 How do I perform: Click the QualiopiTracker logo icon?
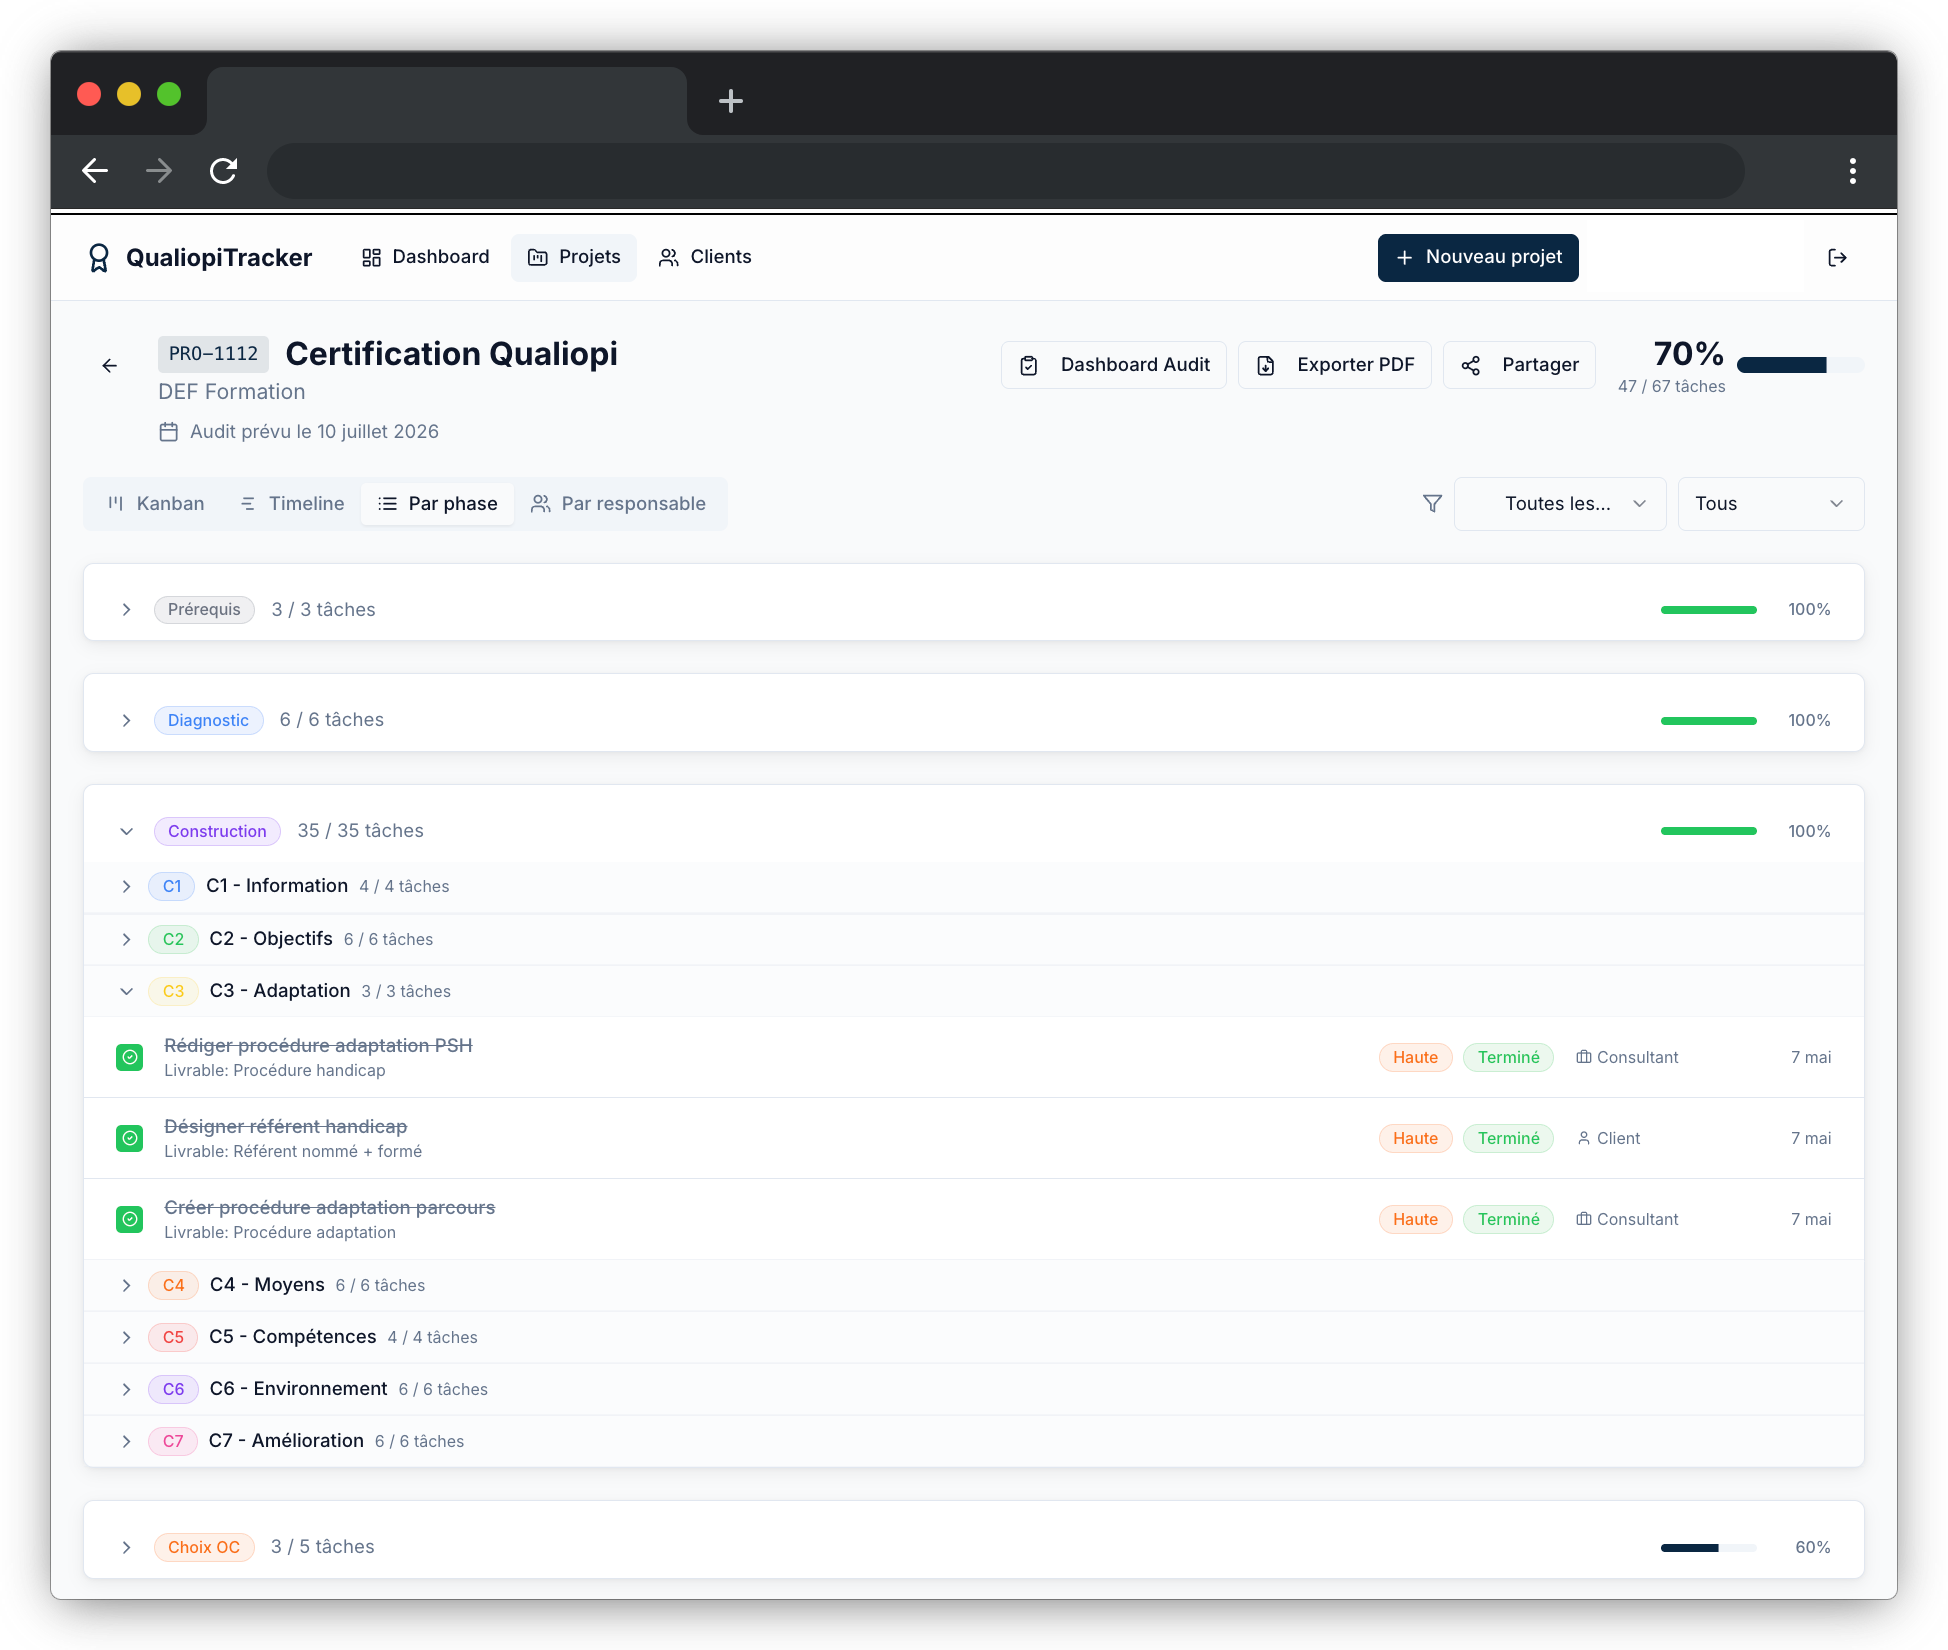[x=98, y=258]
